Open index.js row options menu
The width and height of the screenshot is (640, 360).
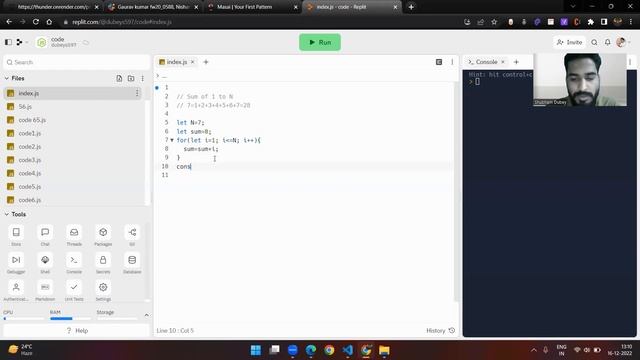click(137, 93)
